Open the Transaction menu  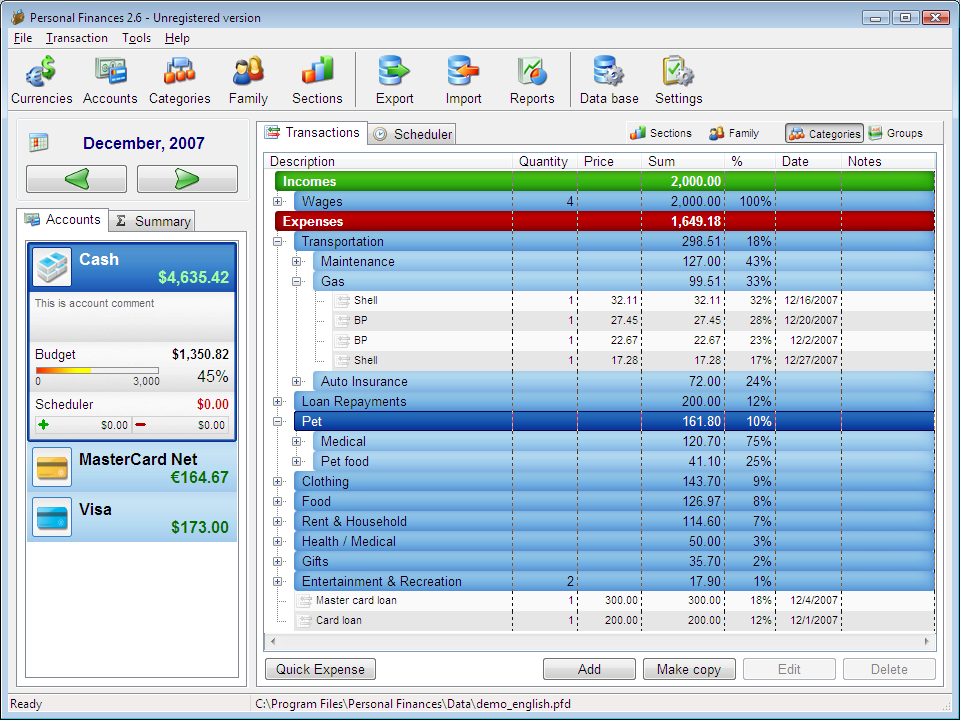click(77, 38)
